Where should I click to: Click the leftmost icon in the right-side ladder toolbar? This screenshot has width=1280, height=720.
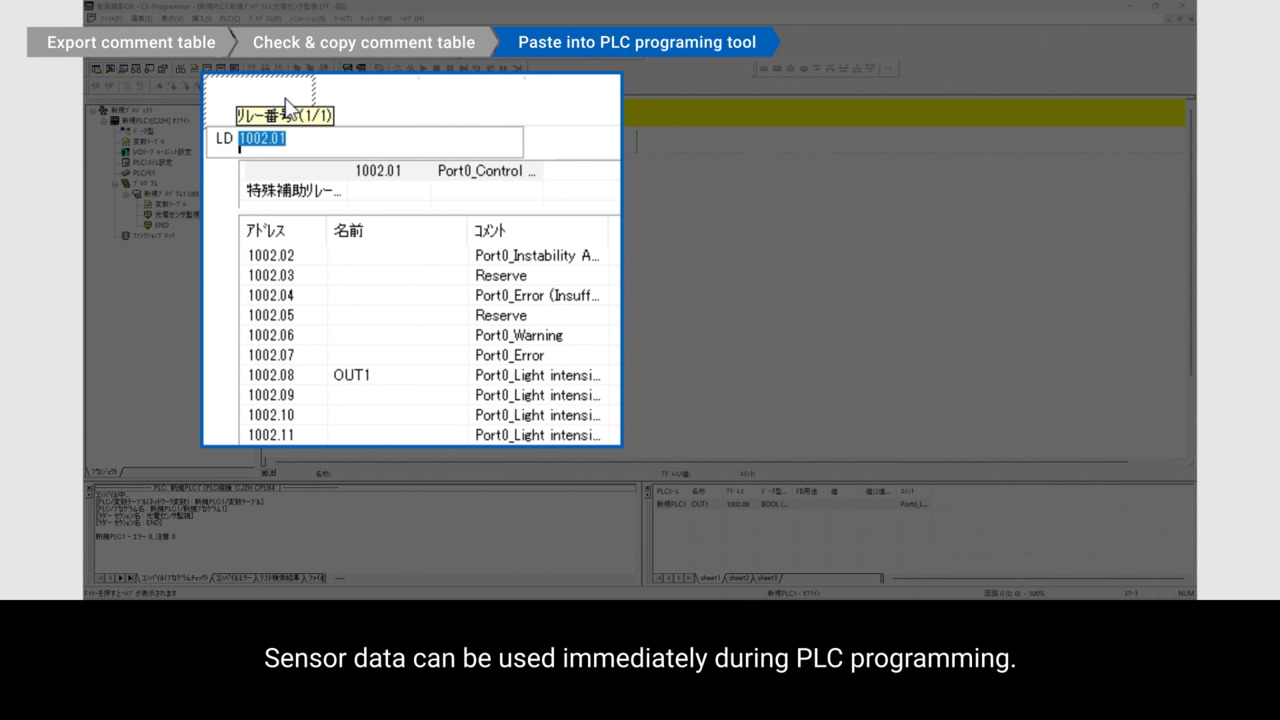tap(764, 69)
